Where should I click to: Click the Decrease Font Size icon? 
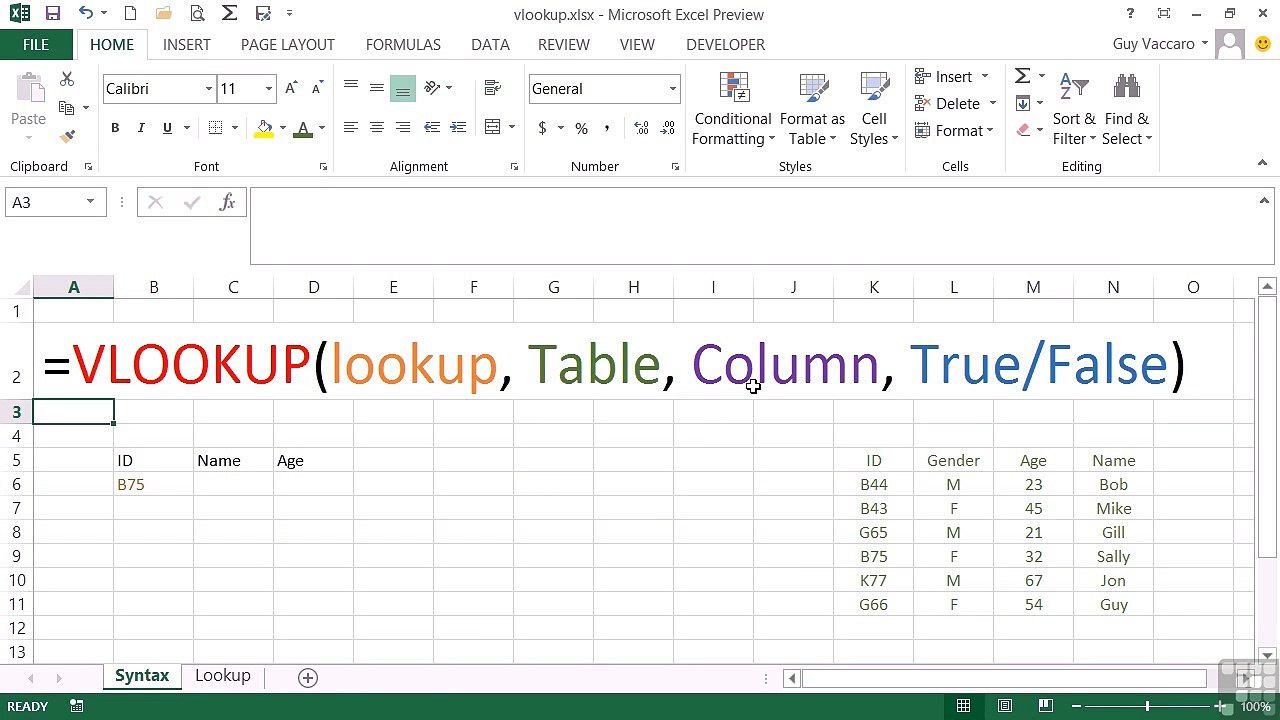(x=317, y=88)
